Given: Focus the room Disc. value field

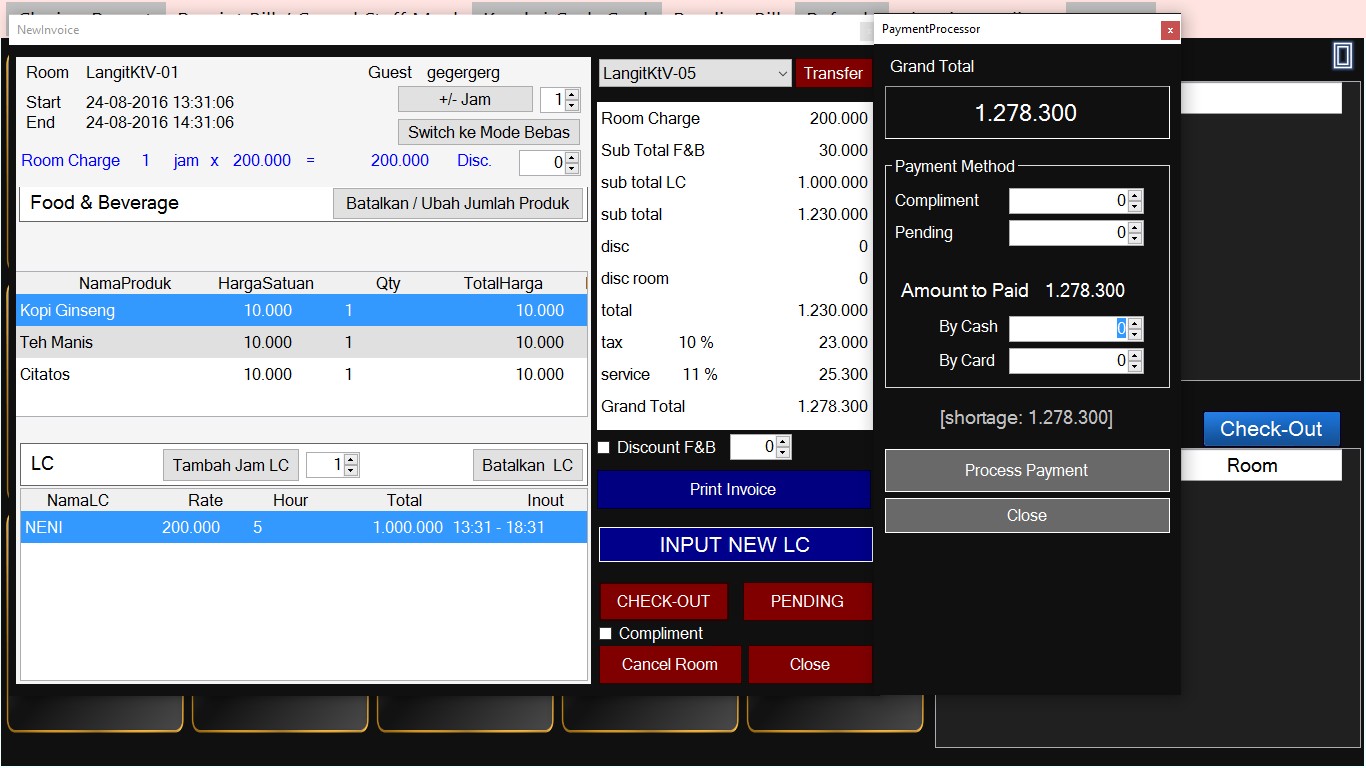Looking at the screenshot, I should pyautogui.click(x=542, y=162).
